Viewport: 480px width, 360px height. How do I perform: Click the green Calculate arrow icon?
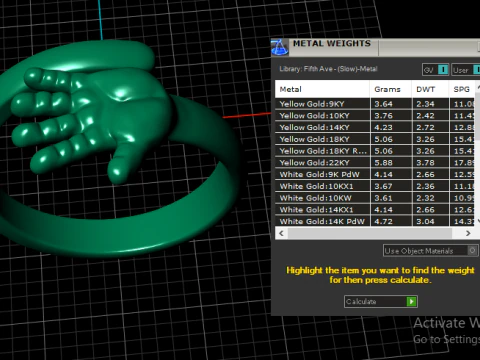[411, 302]
